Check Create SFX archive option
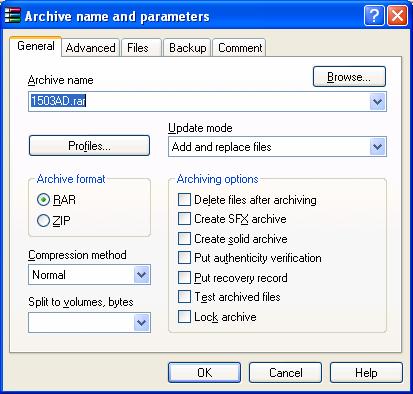Screen dimensions: 413x394 [184, 219]
